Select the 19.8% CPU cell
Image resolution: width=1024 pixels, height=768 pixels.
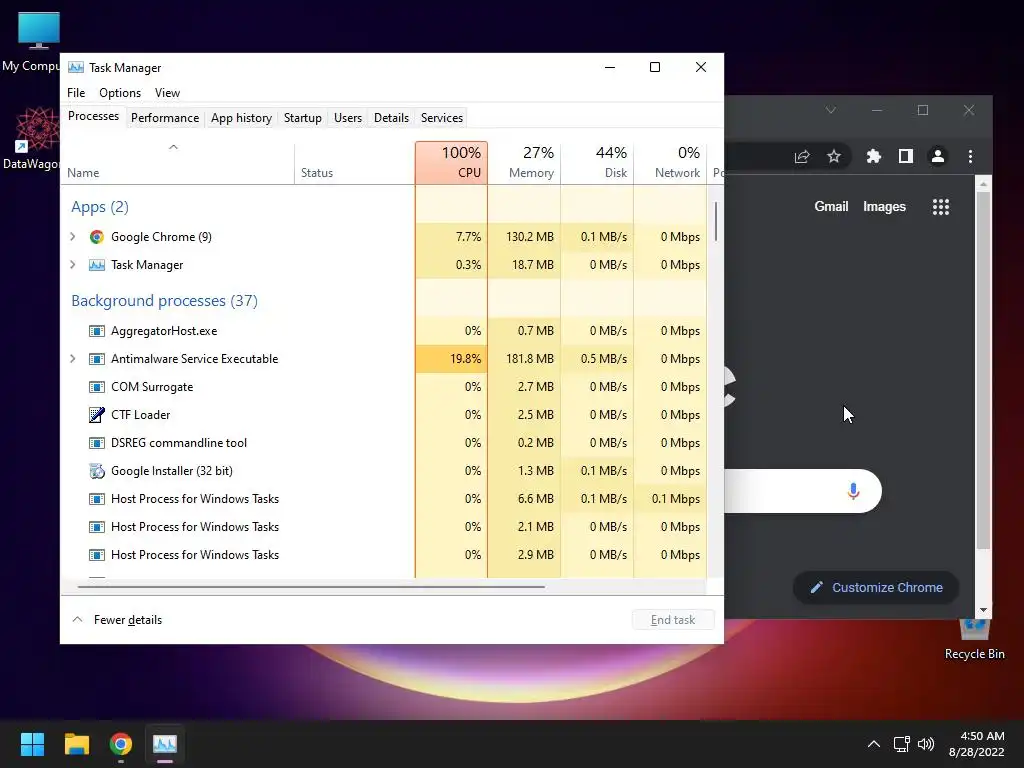pos(451,359)
